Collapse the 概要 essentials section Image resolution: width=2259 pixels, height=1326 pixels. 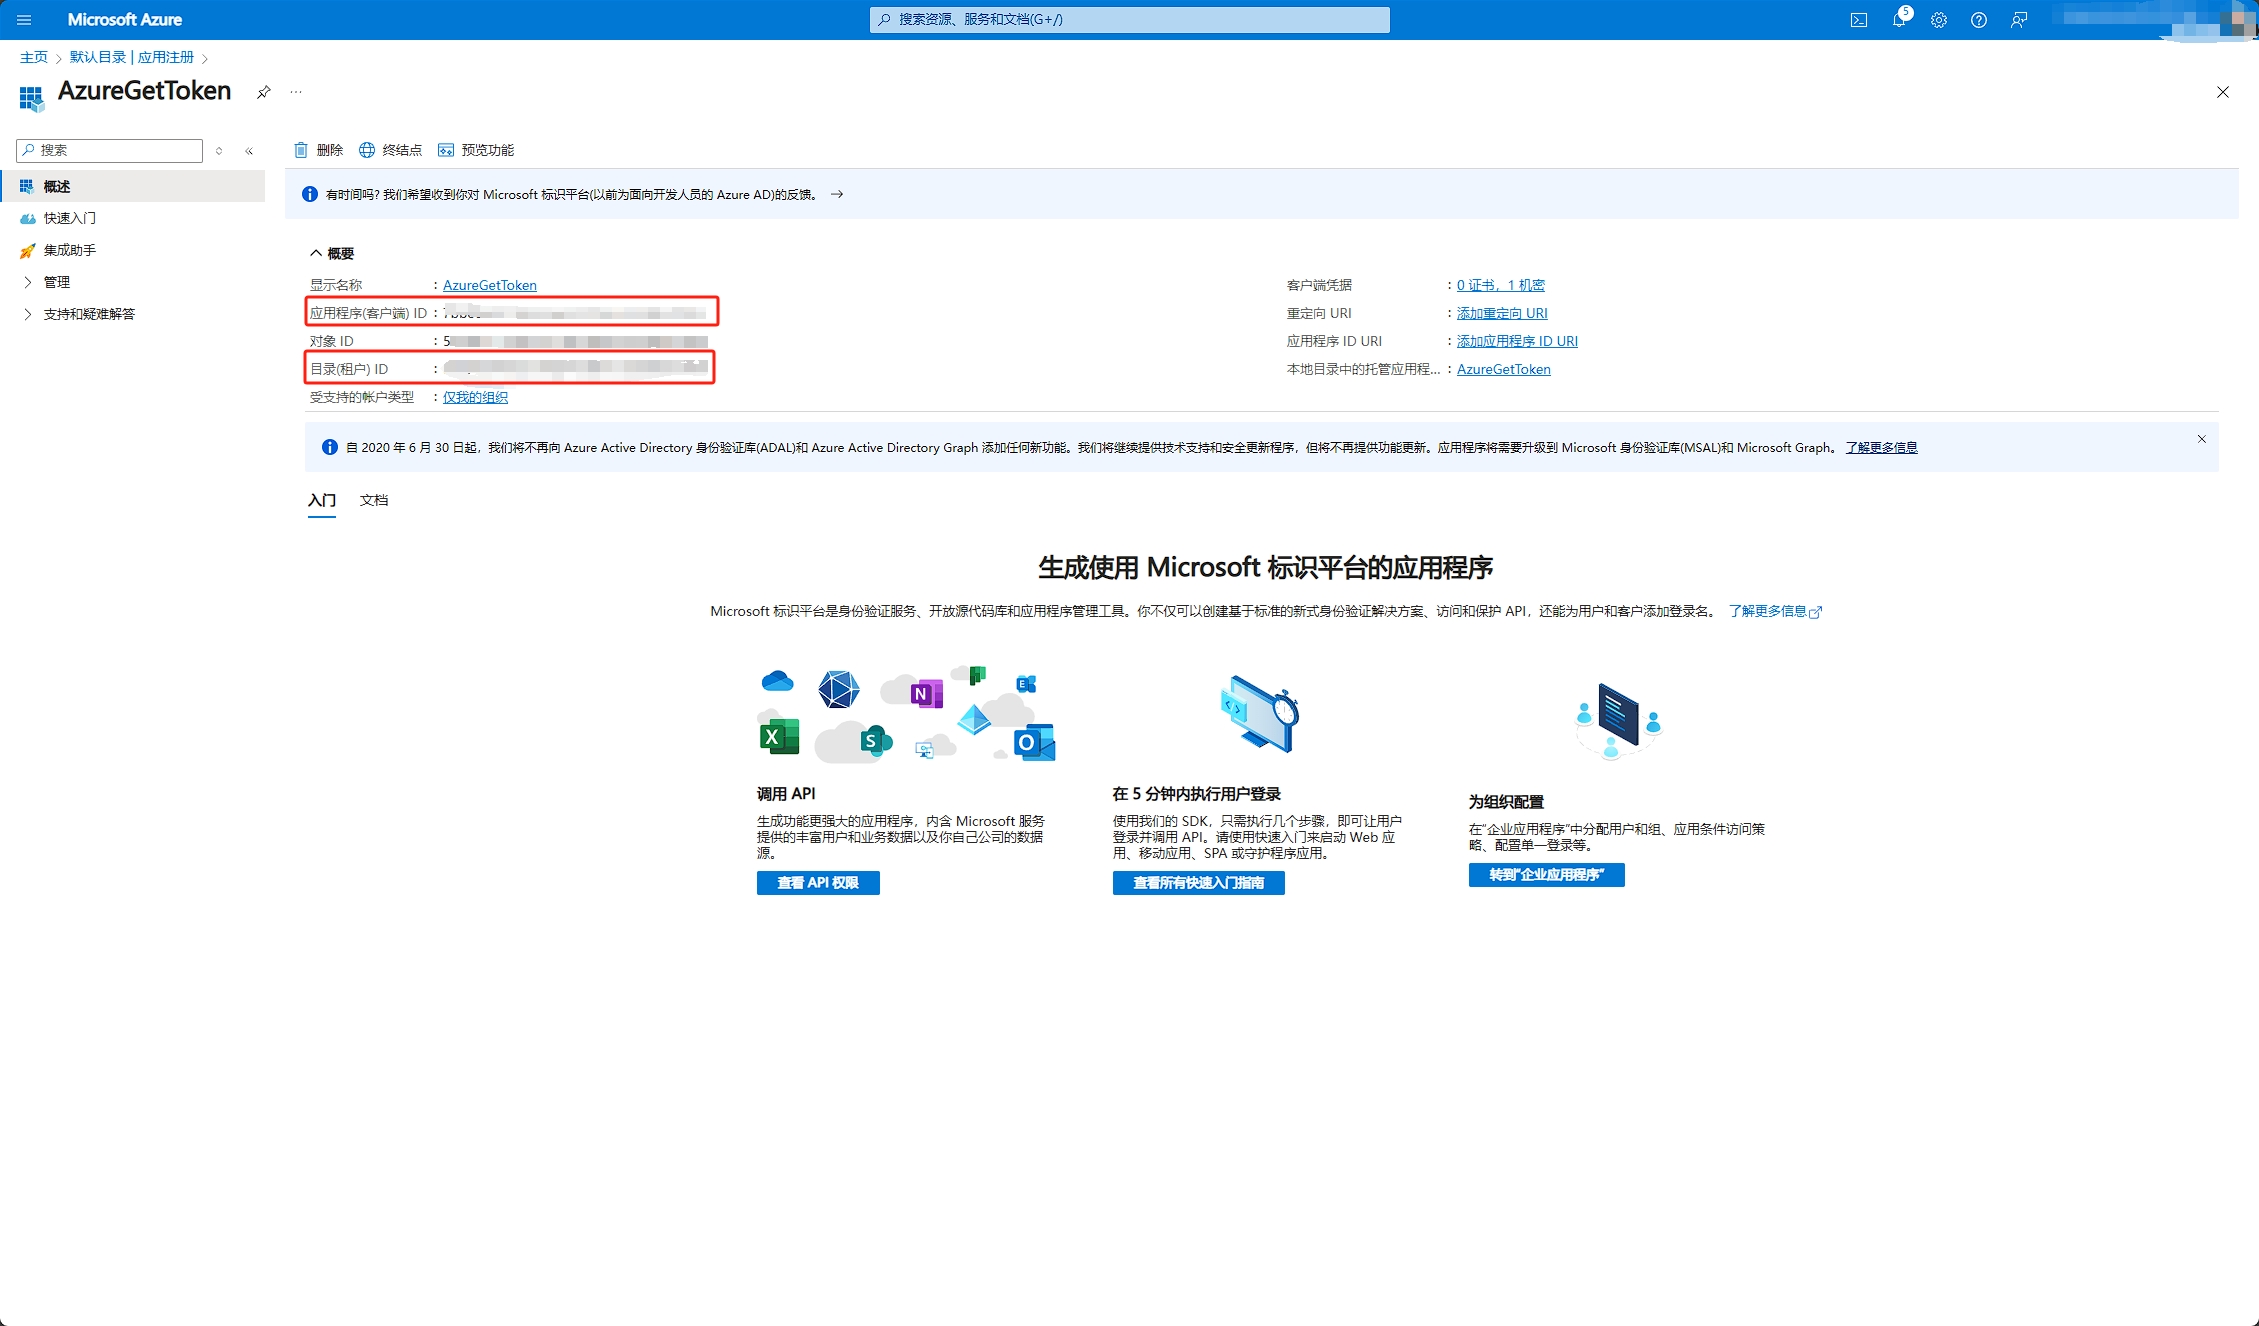point(331,253)
